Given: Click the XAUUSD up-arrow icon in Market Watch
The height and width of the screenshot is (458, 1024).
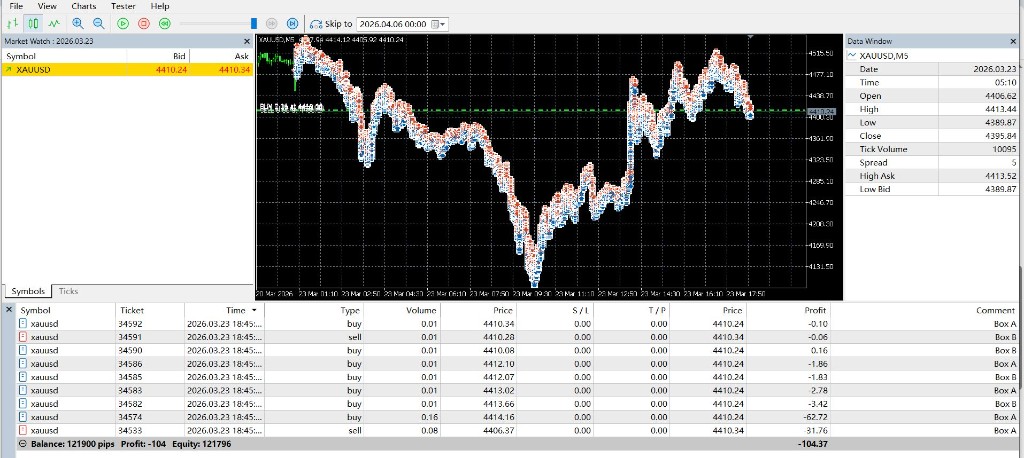Looking at the screenshot, I should (9, 69).
